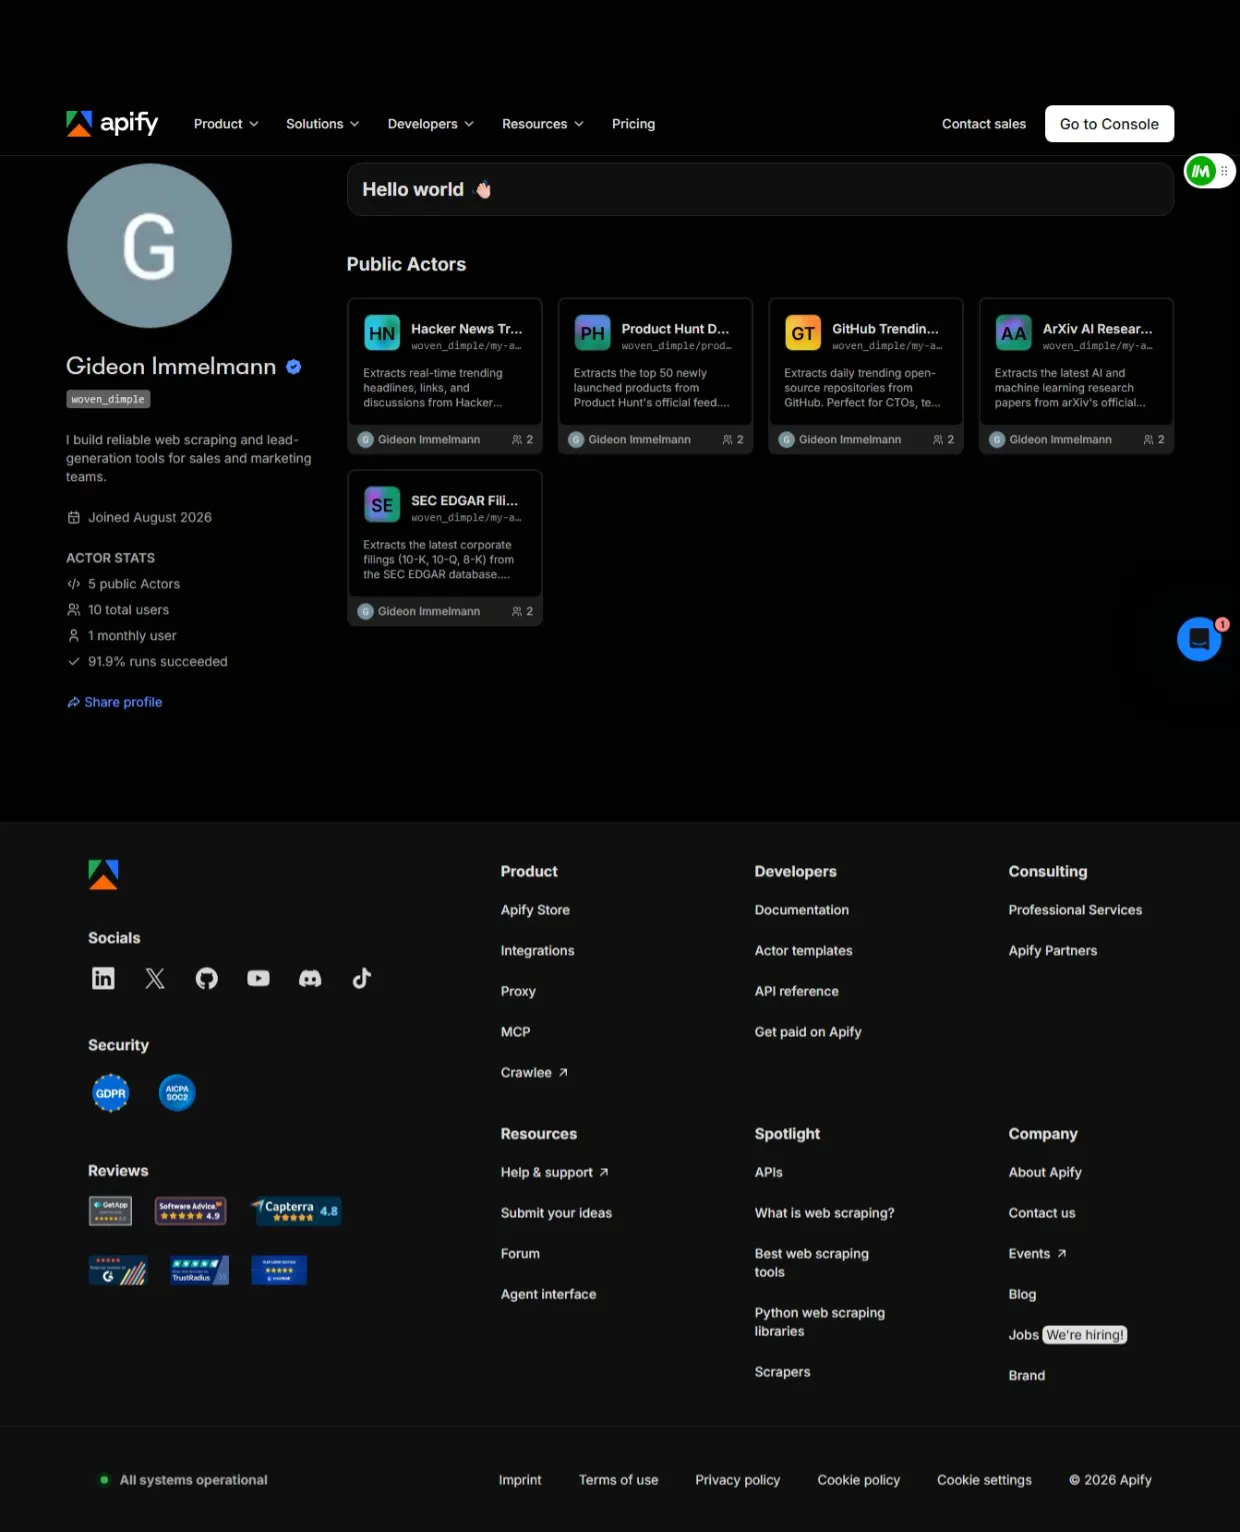Click the SE actor icon
The image size is (1240, 1532).
coord(382,505)
